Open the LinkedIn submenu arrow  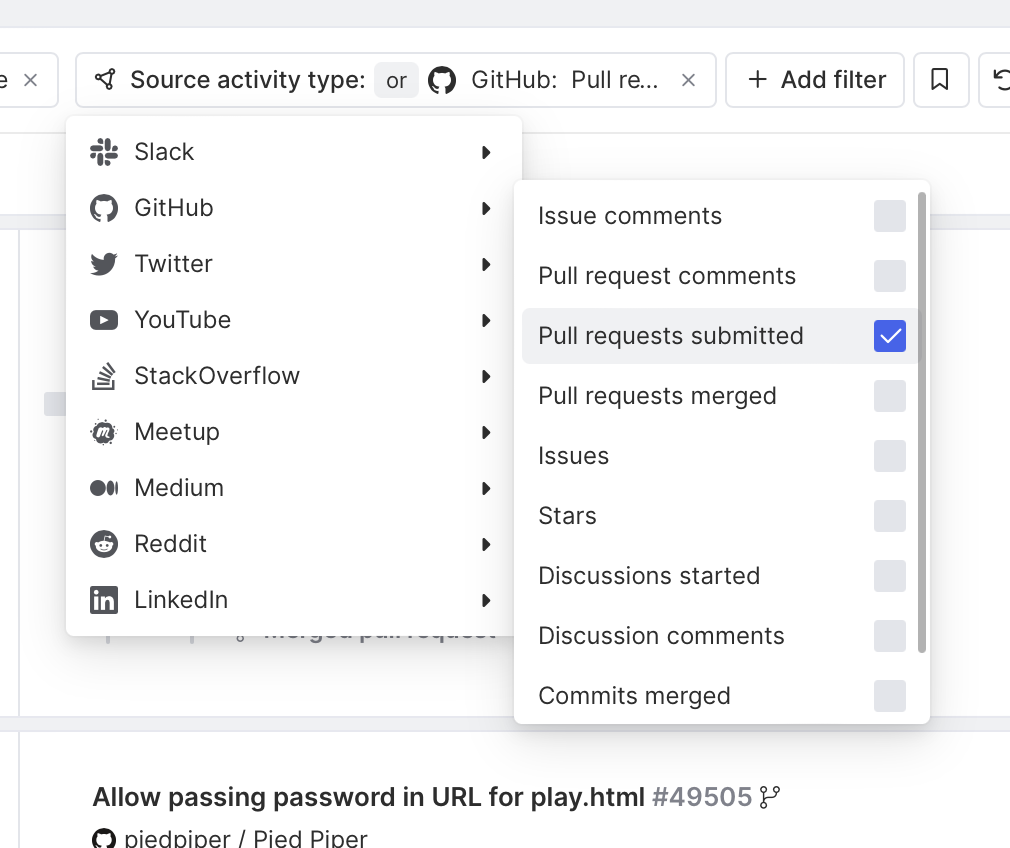tap(486, 600)
